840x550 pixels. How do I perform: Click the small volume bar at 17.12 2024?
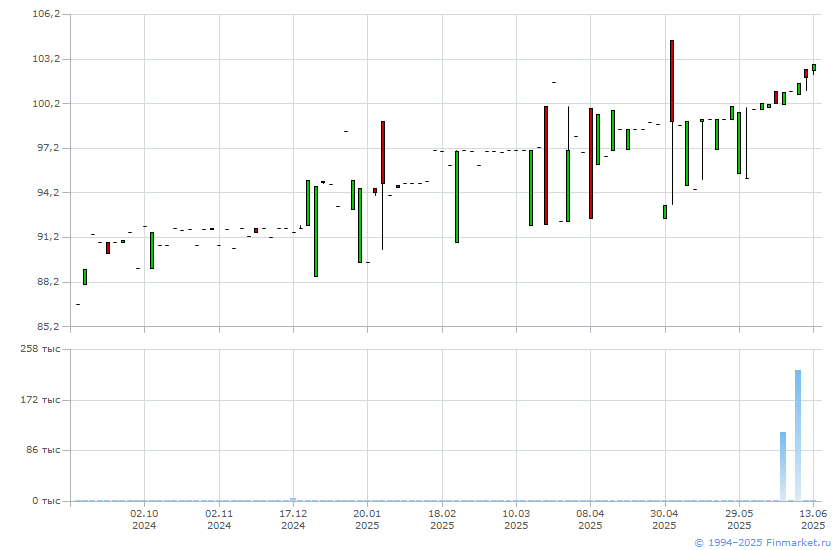pos(293,500)
